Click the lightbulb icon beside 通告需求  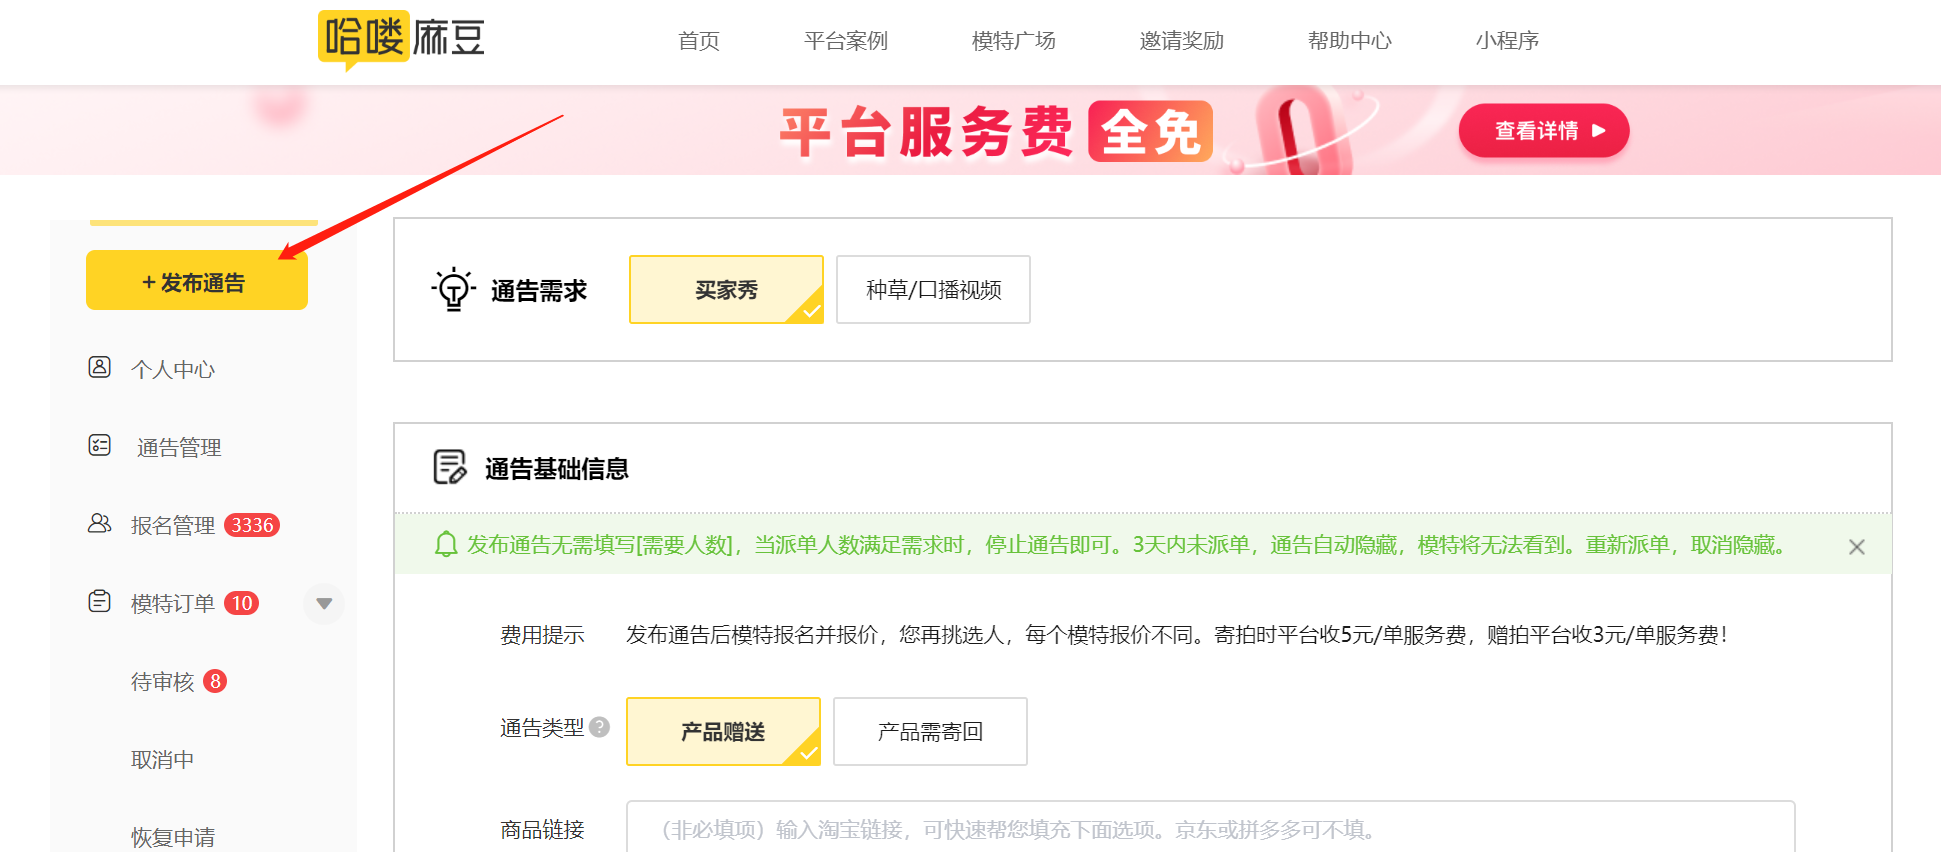tap(454, 290)
